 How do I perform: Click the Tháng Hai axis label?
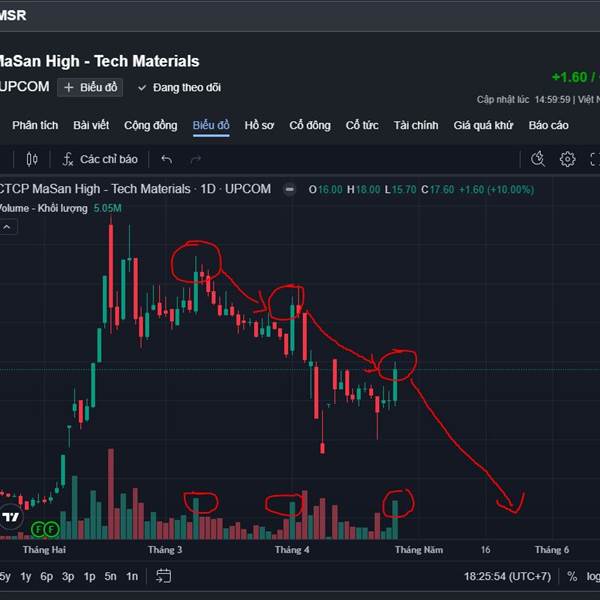tap(44, 550)
